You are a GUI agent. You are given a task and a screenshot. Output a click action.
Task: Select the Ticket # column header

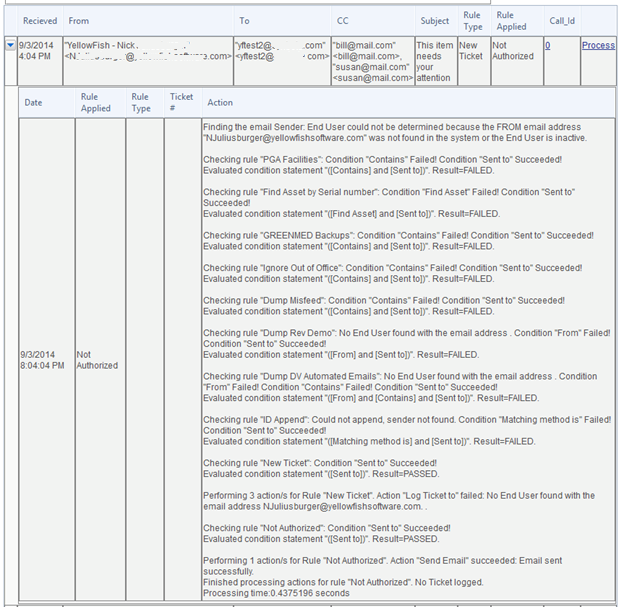pyautogui.click(x=181, y=102)
